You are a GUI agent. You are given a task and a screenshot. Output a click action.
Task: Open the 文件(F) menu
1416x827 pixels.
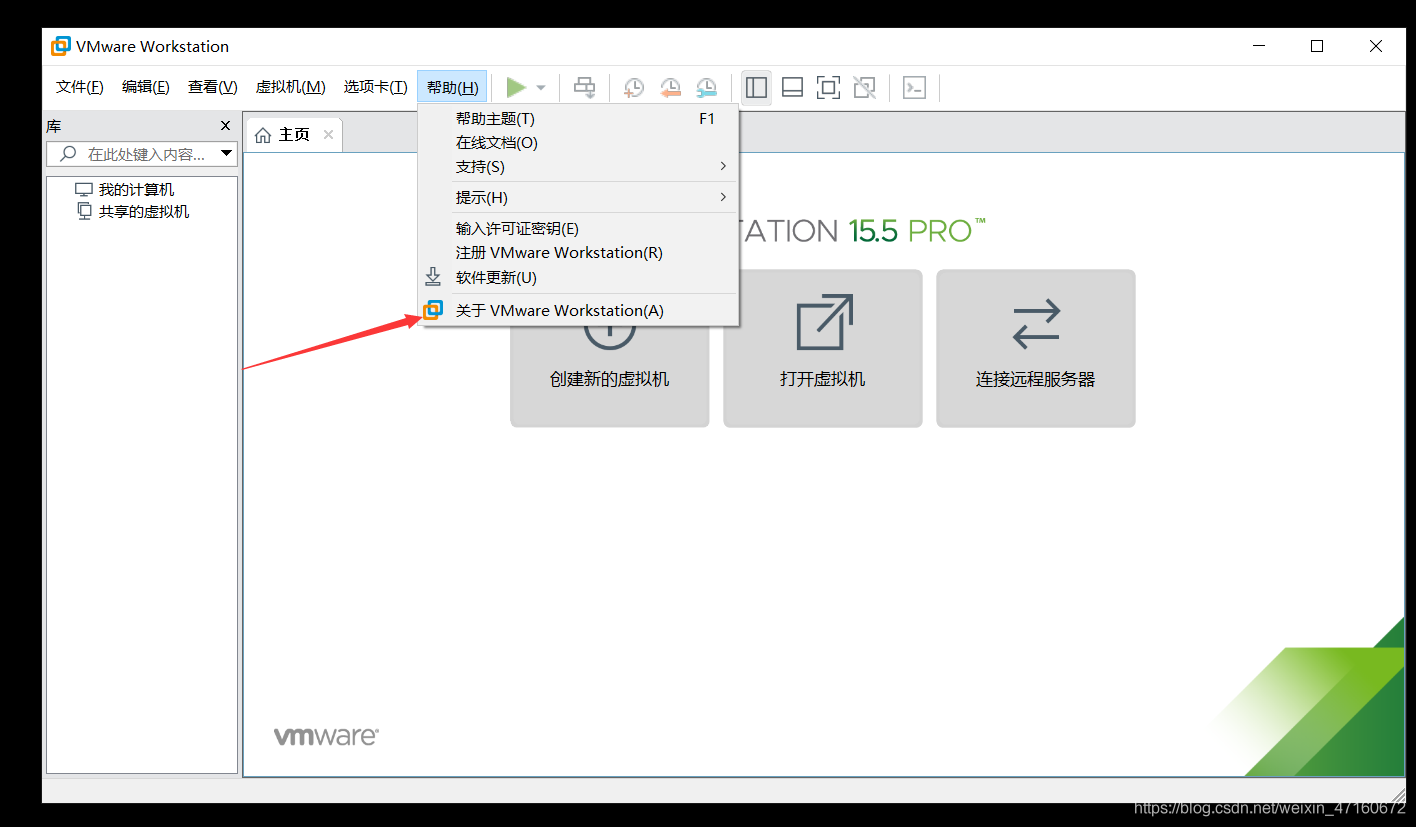tap(80, 87)
